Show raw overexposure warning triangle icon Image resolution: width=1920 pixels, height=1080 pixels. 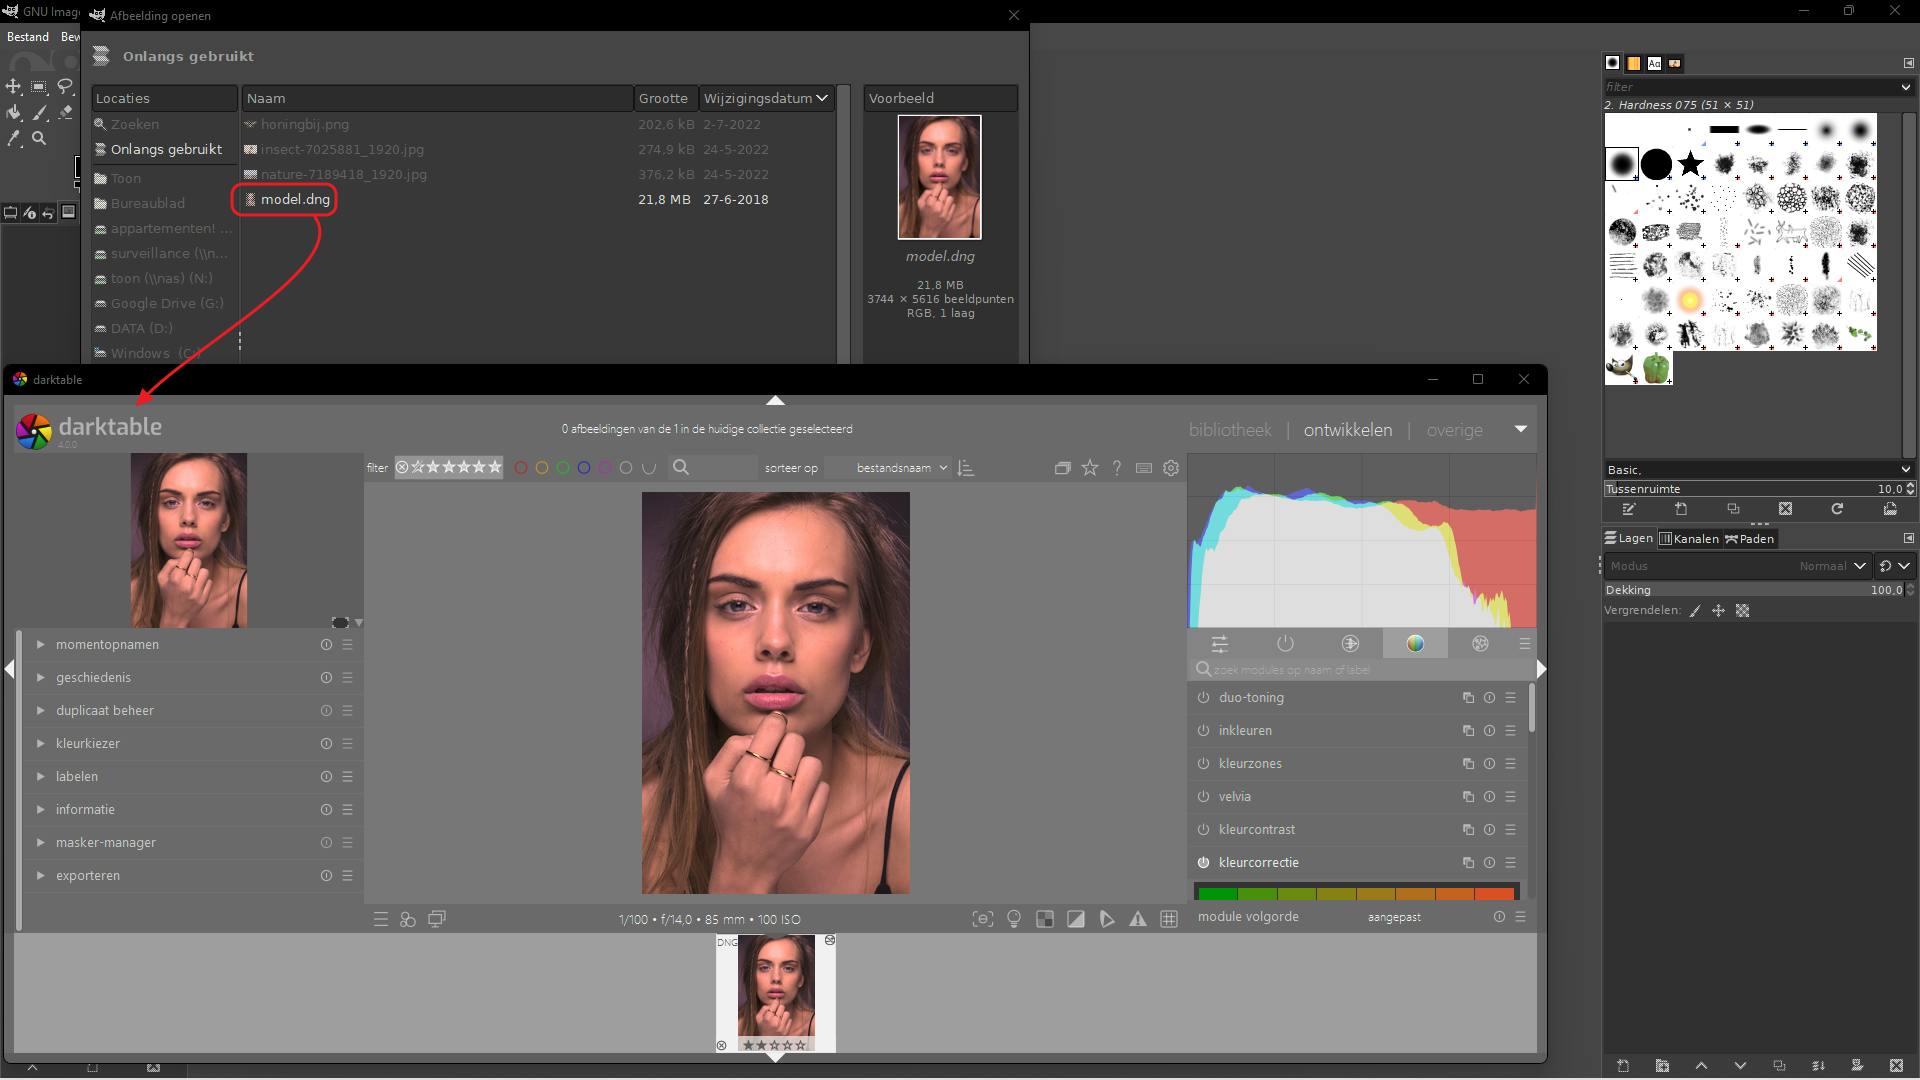point(1138,919)
